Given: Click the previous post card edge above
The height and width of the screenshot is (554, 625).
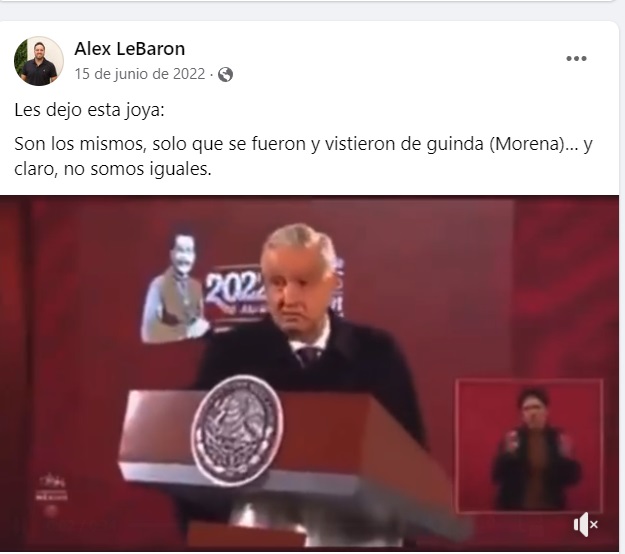Looking at the screenshot, I should click(x=307, y=1).
